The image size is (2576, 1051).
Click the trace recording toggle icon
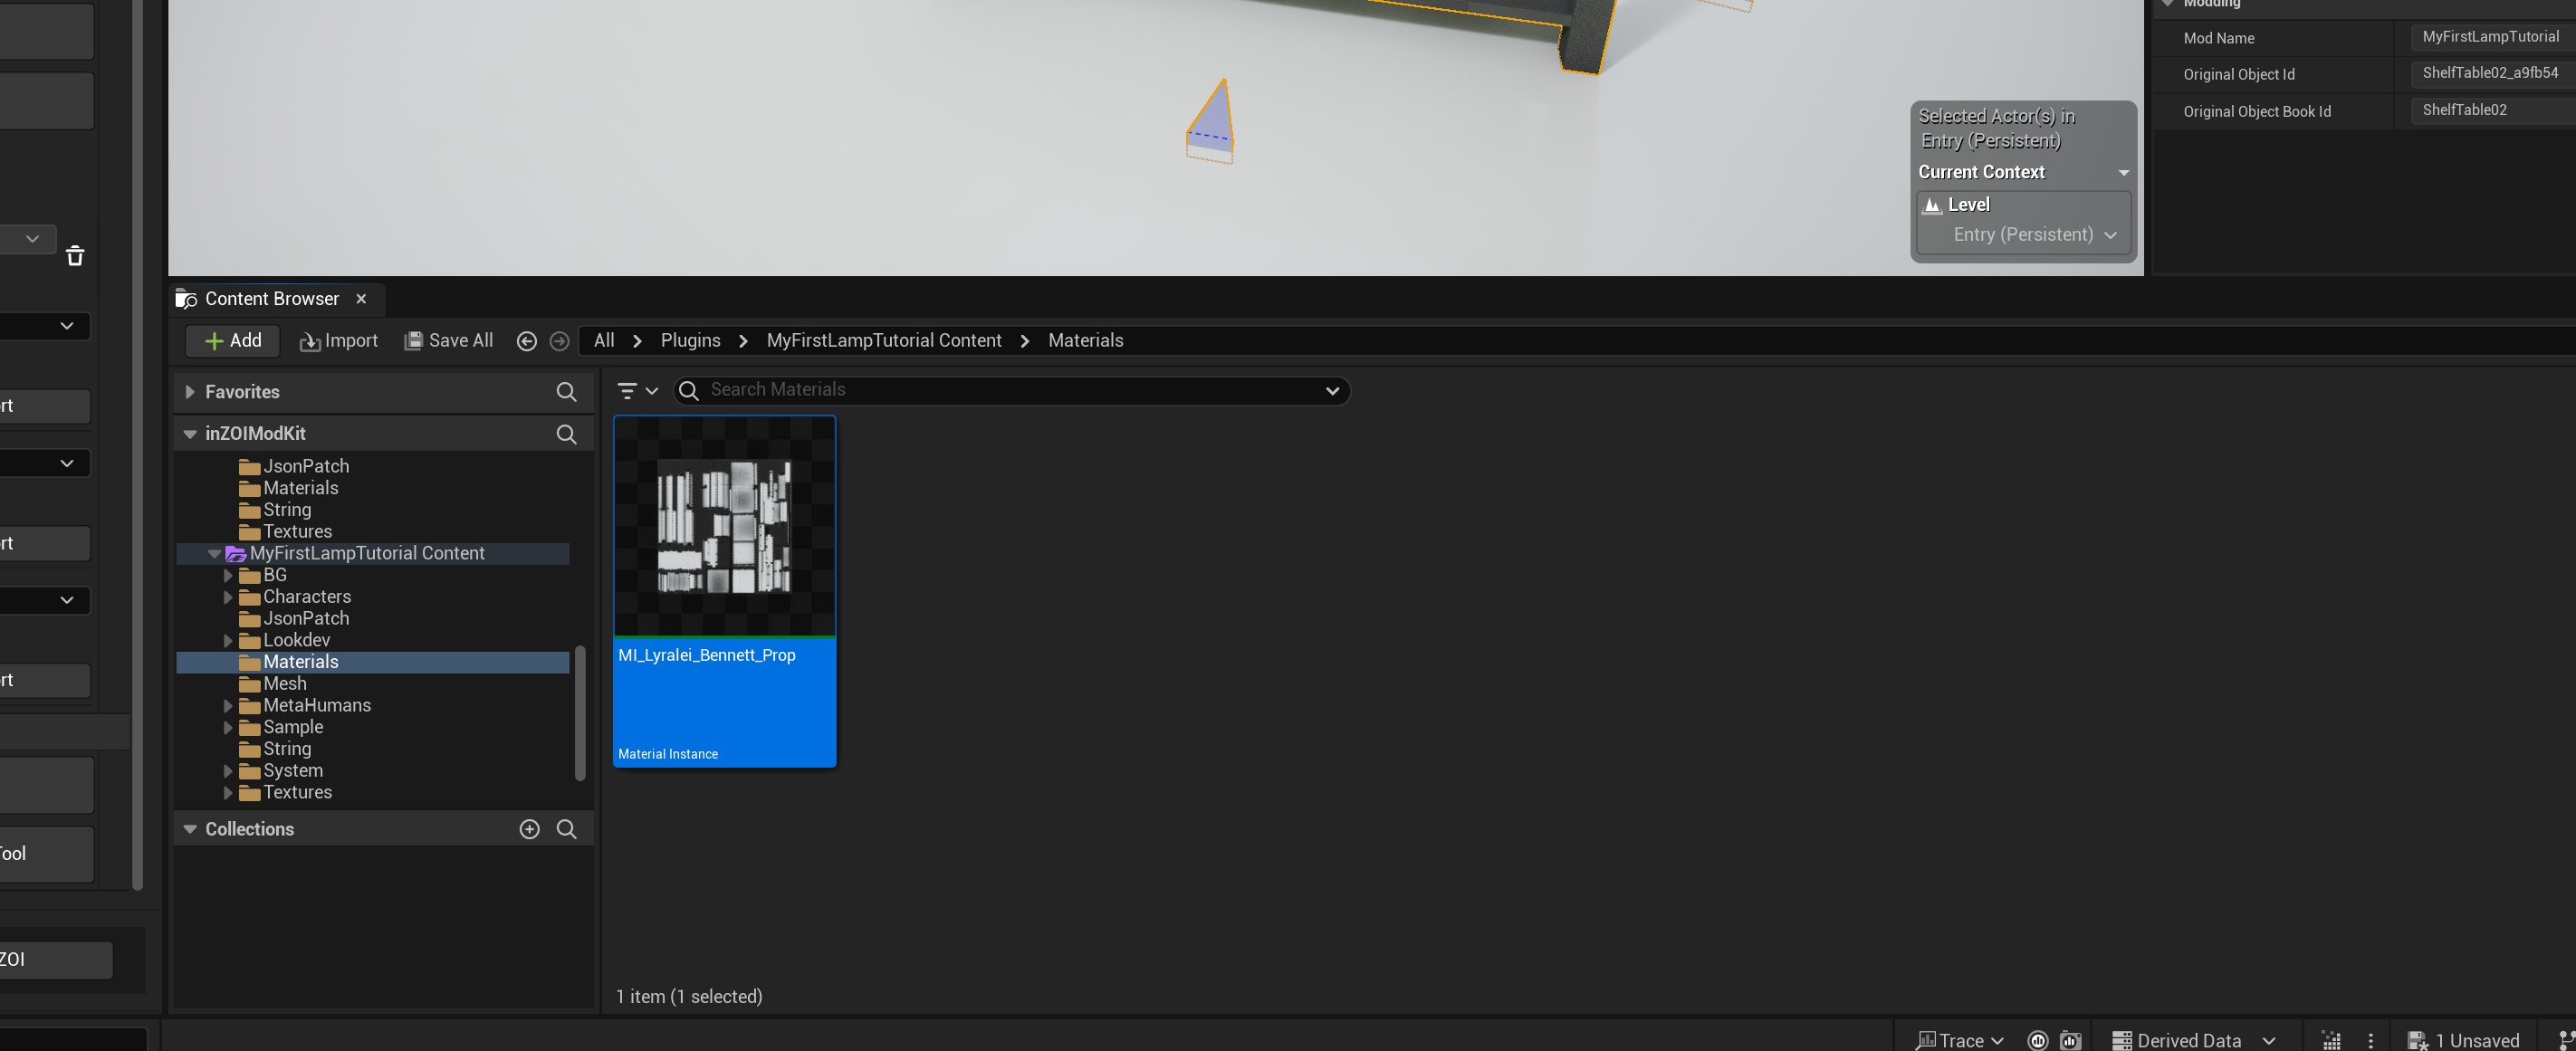[x=2038, y=1040]
